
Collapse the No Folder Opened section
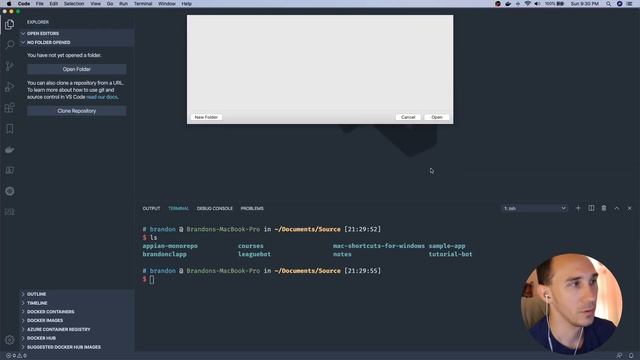tap(77, 42)
